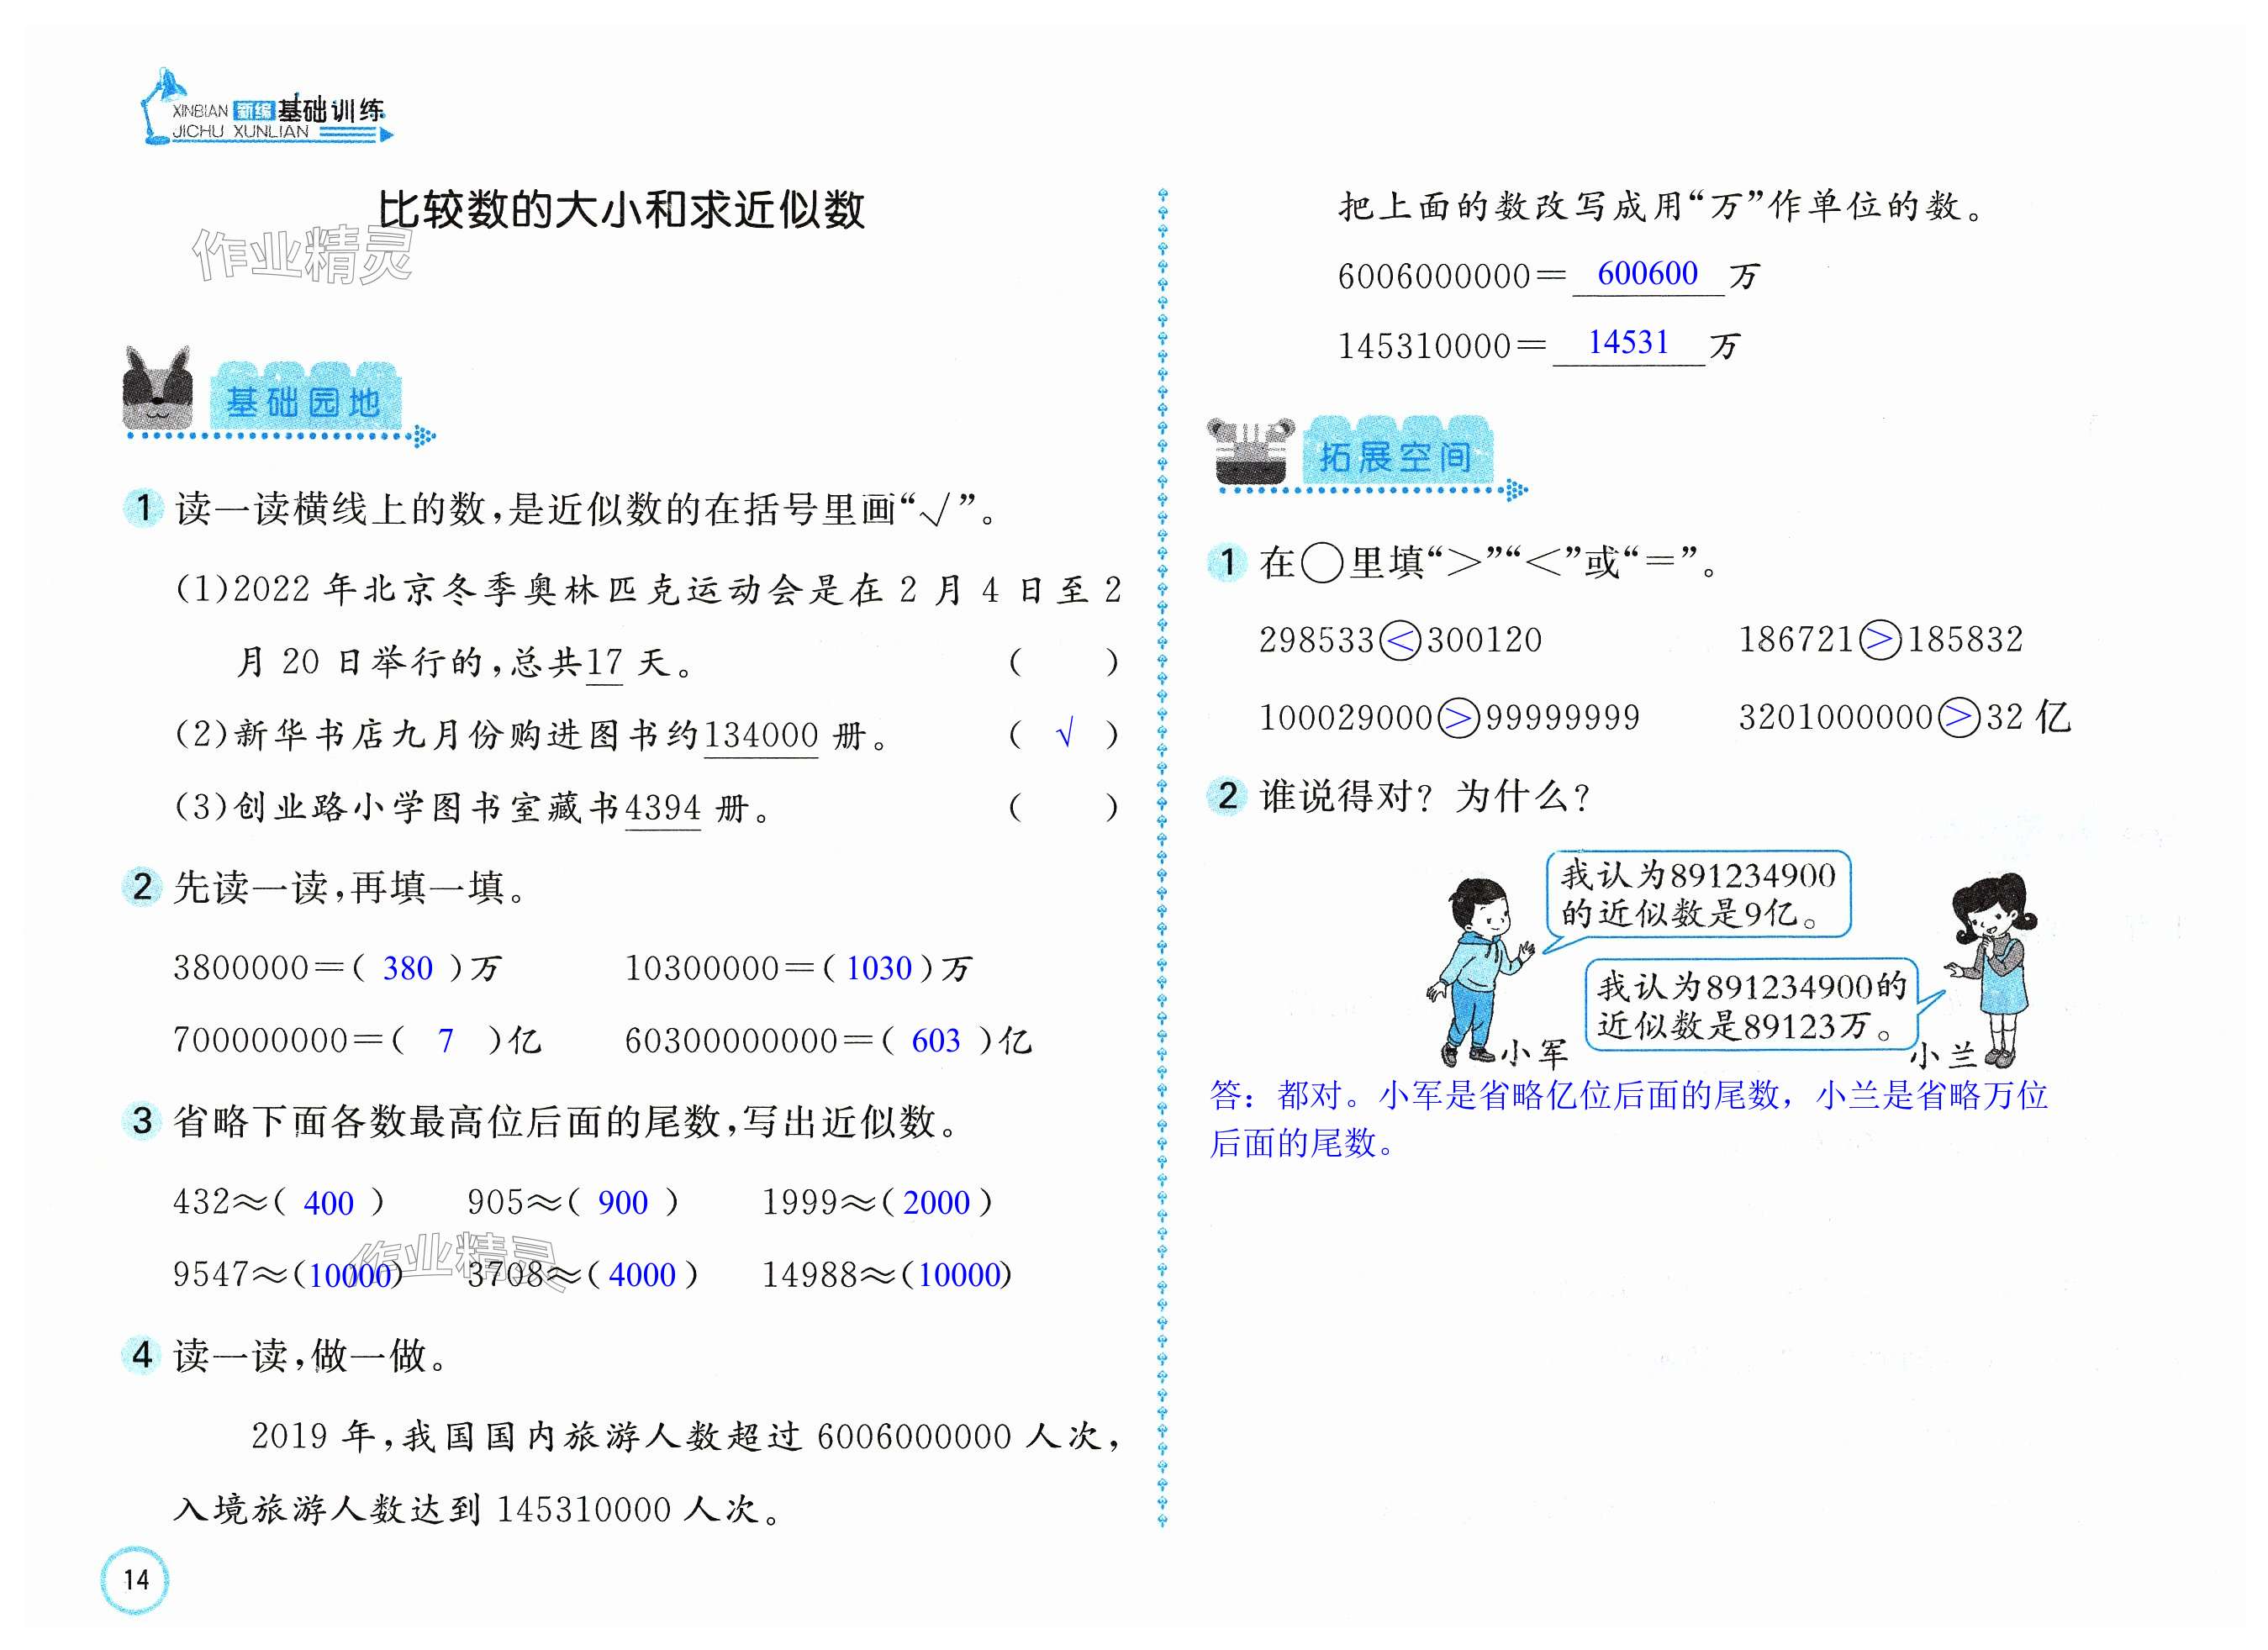This screenshot has width=2268, height=1650.
Task: Click the zebra mascot beside 拓展空间
Action: click(x=1250, y=452)
